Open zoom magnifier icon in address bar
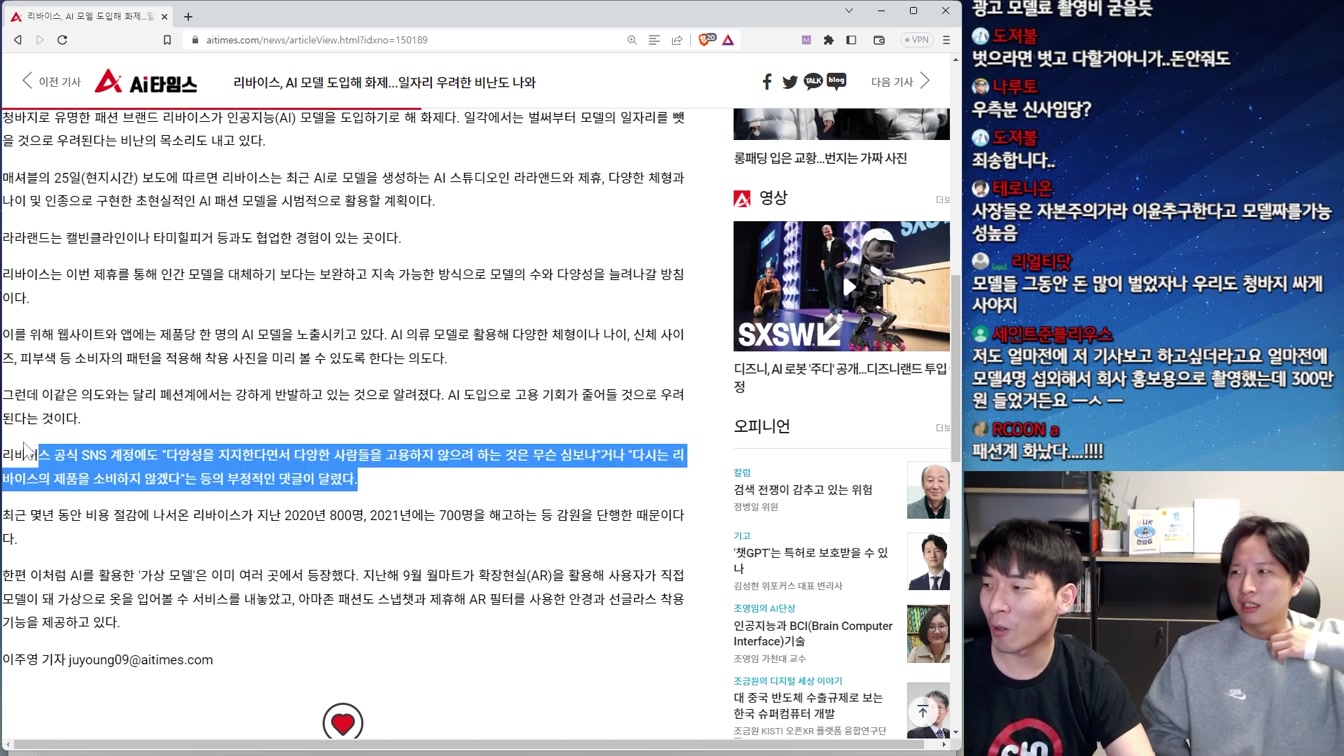Screen dimensions: 1344x756 pyautogui.click(x=632, y=40)
